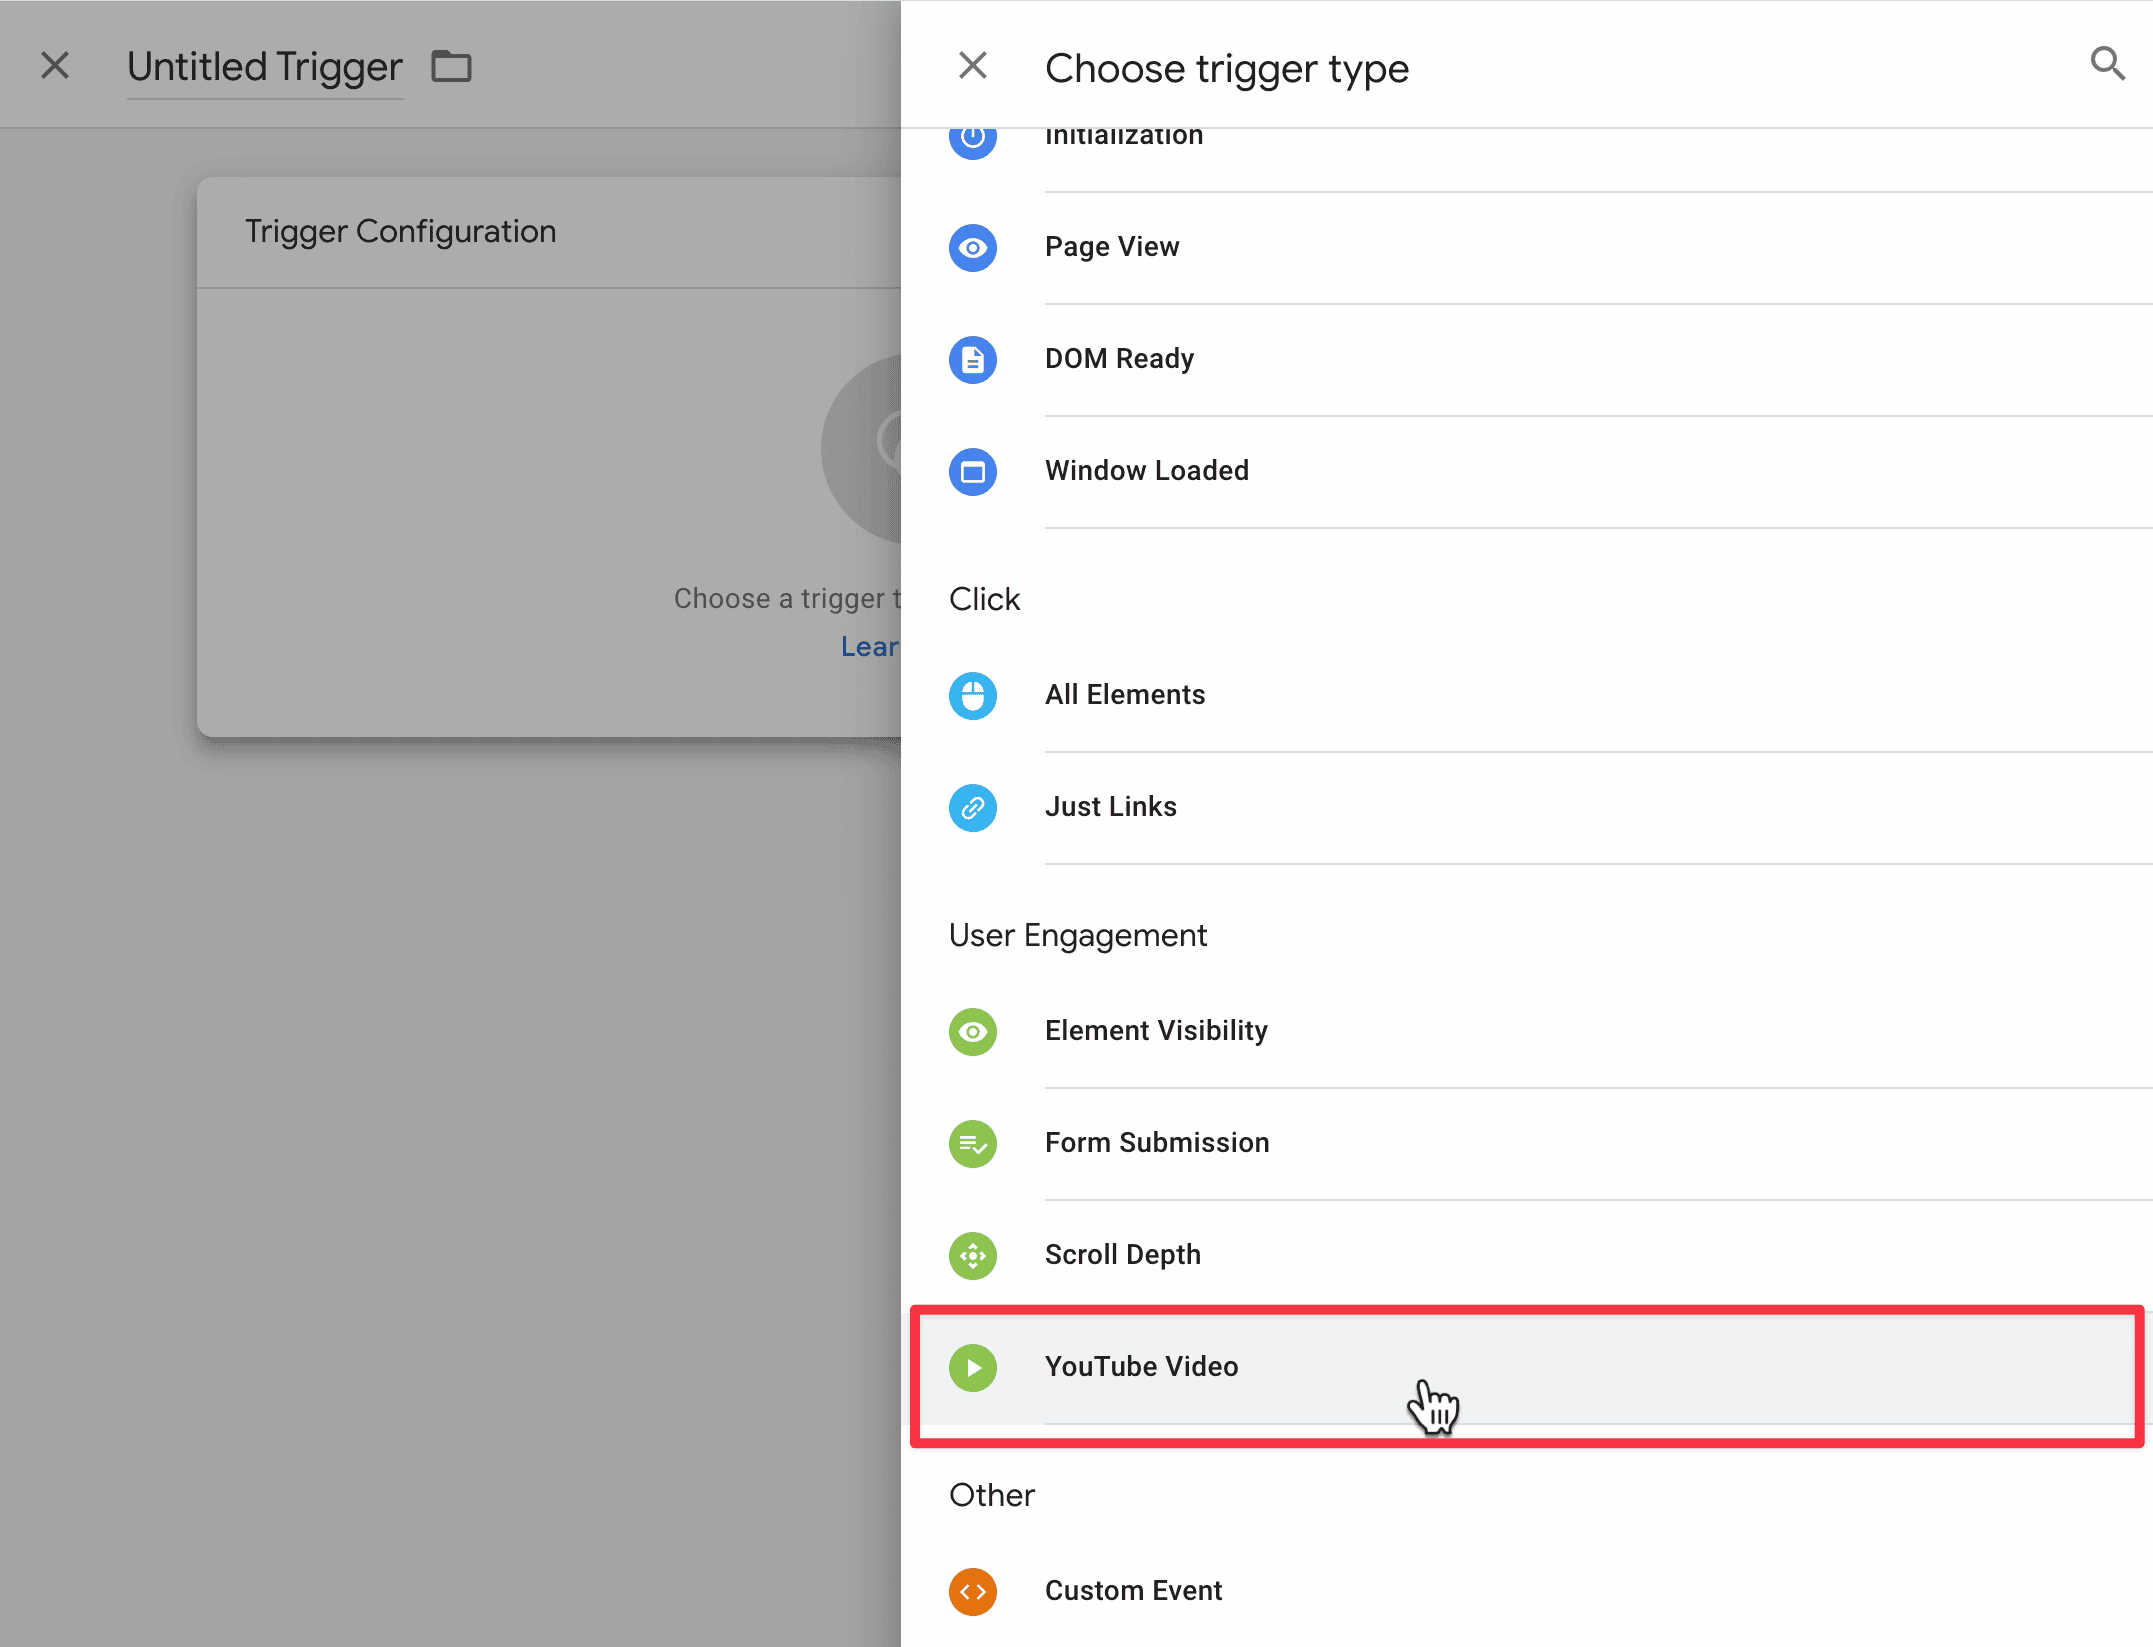The width and height of the screenshot is (2153, 1647).
Task: Select the YouTube Video trigger type
Action: (x=1527, y=1368)
